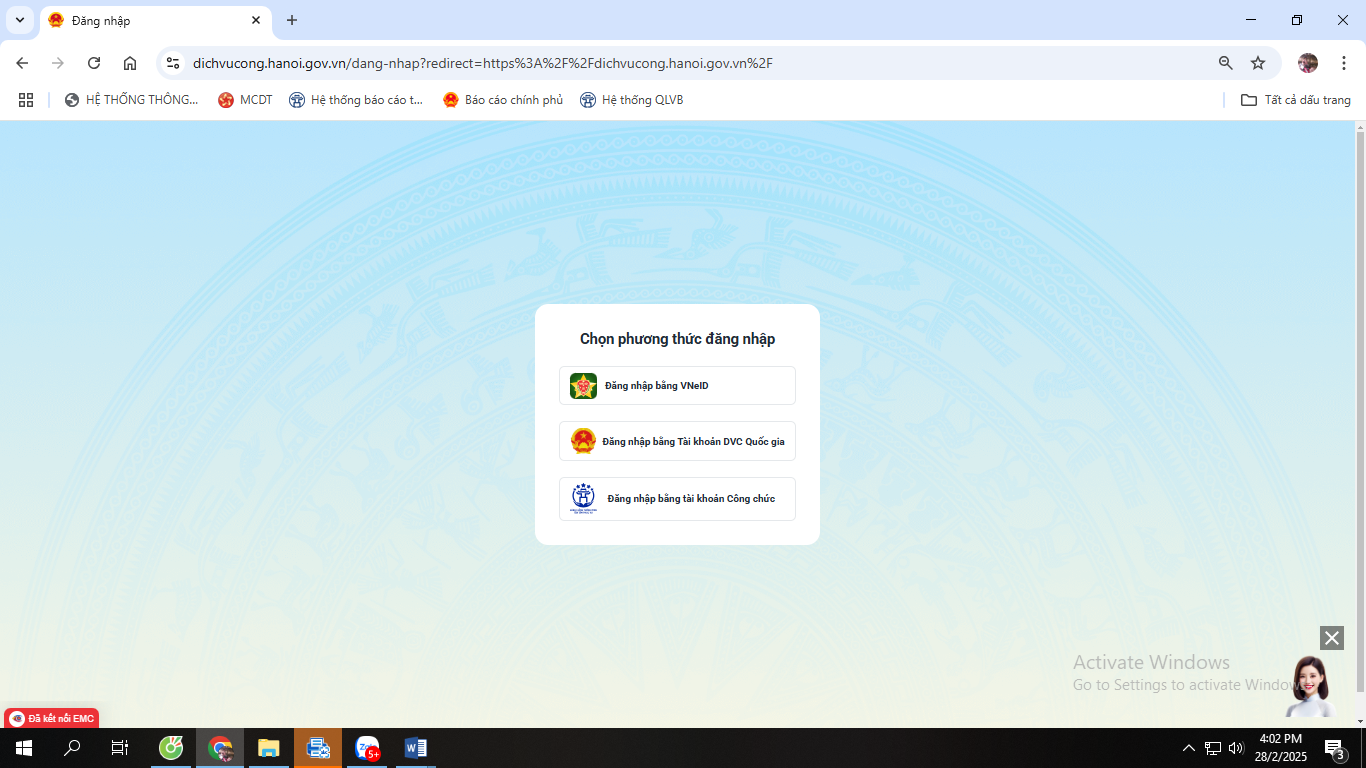The width and height of the screenshot is (1366, 768).
Task: Open the Windows Start menu
Action: tap(24, 748)
